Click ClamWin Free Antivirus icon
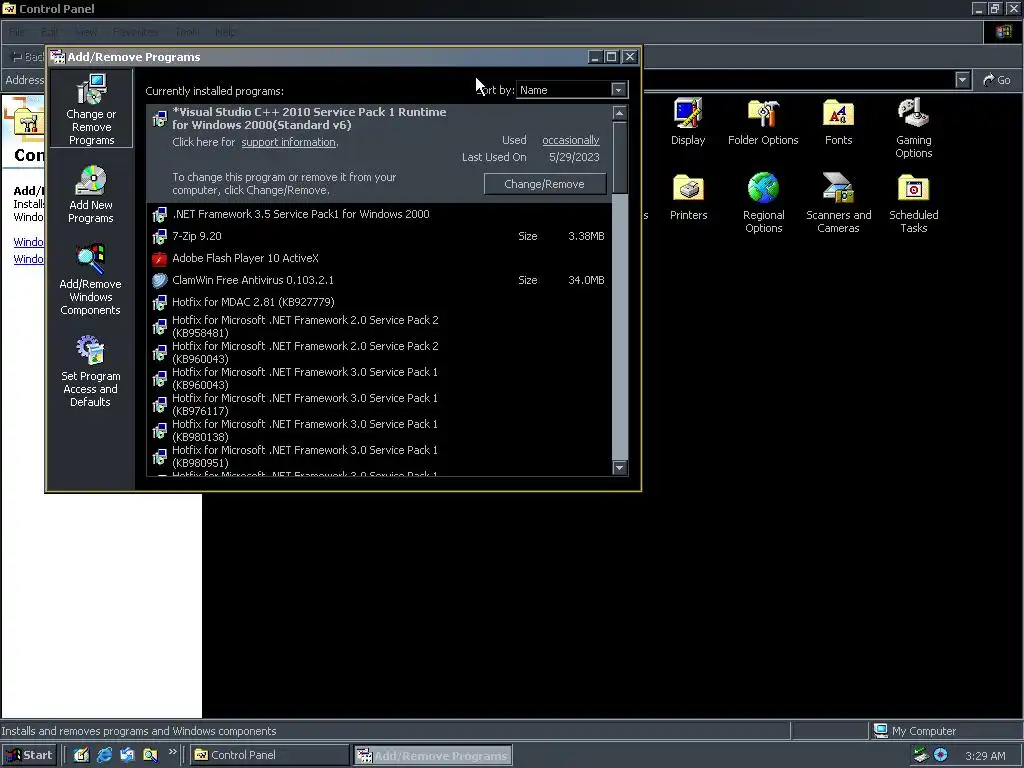 (159, 280)
